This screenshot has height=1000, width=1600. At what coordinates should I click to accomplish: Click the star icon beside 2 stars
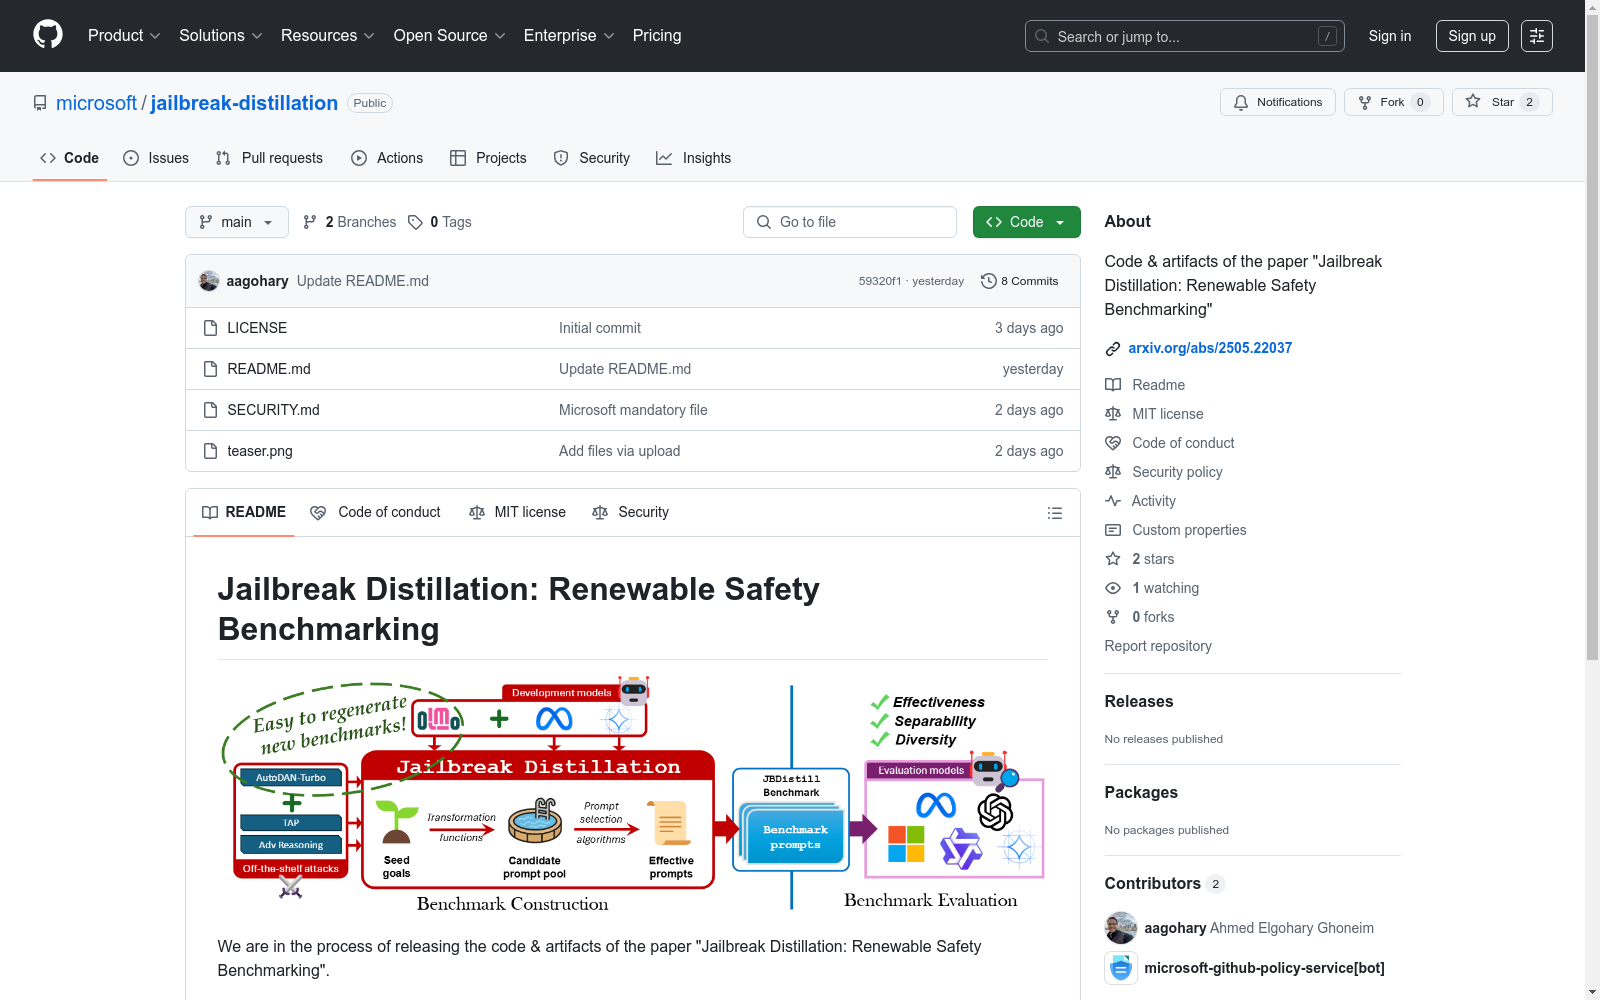pos(1113,559)
